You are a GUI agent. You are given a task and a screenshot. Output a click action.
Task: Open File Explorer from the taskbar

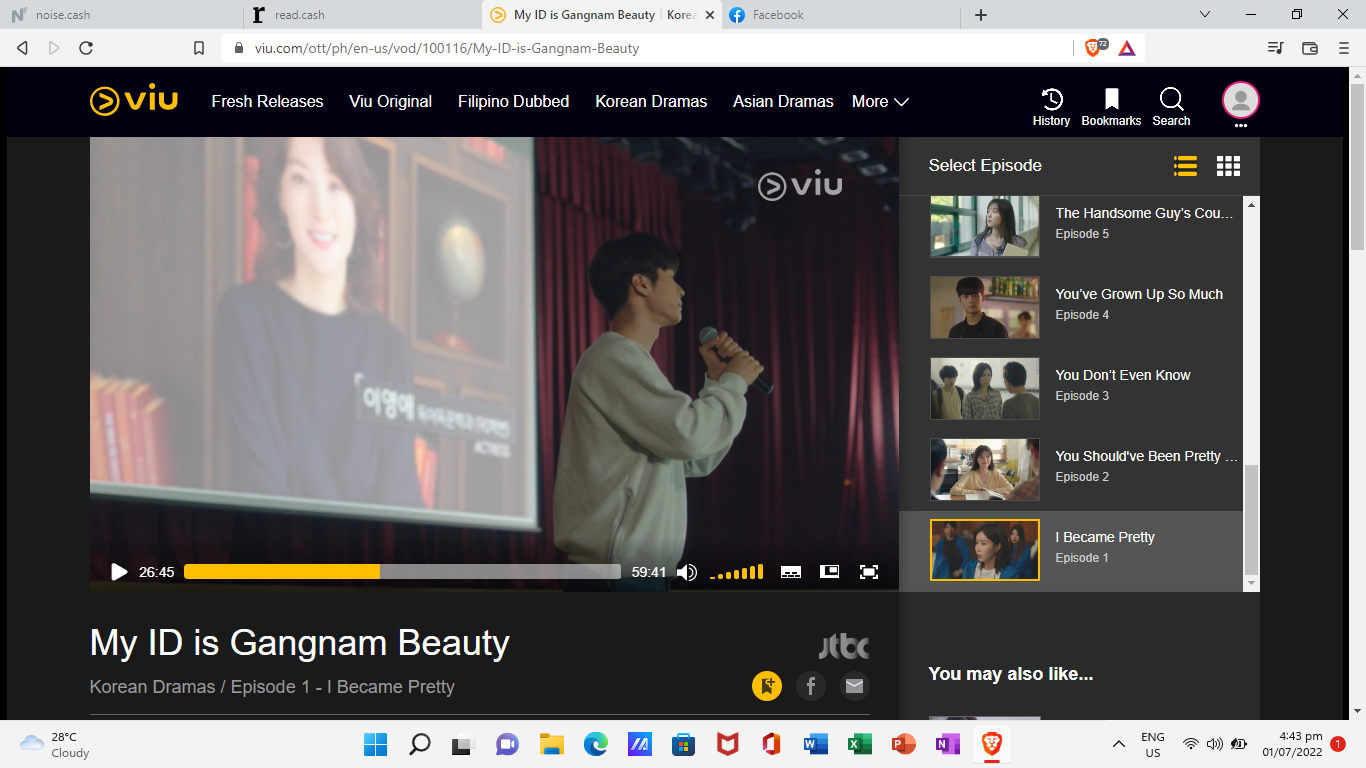[x=551, y=744]
